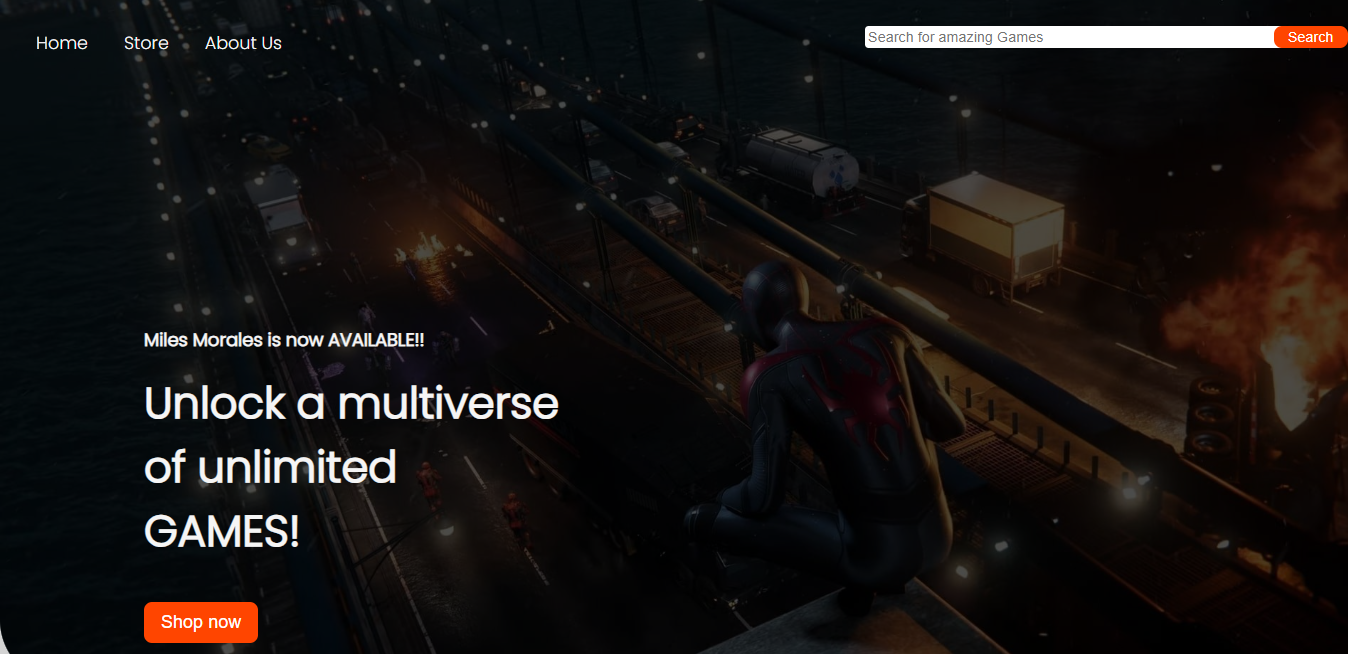Click the orange Search button

point(1310,37)
